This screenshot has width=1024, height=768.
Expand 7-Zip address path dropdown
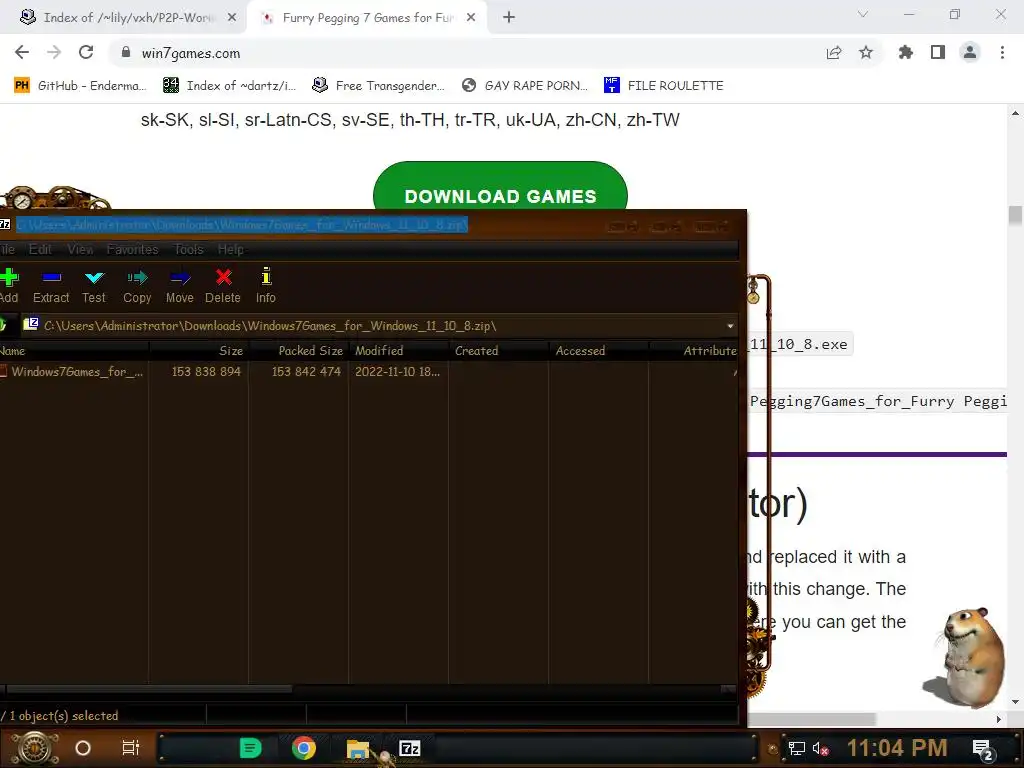(x=730, y=325)
